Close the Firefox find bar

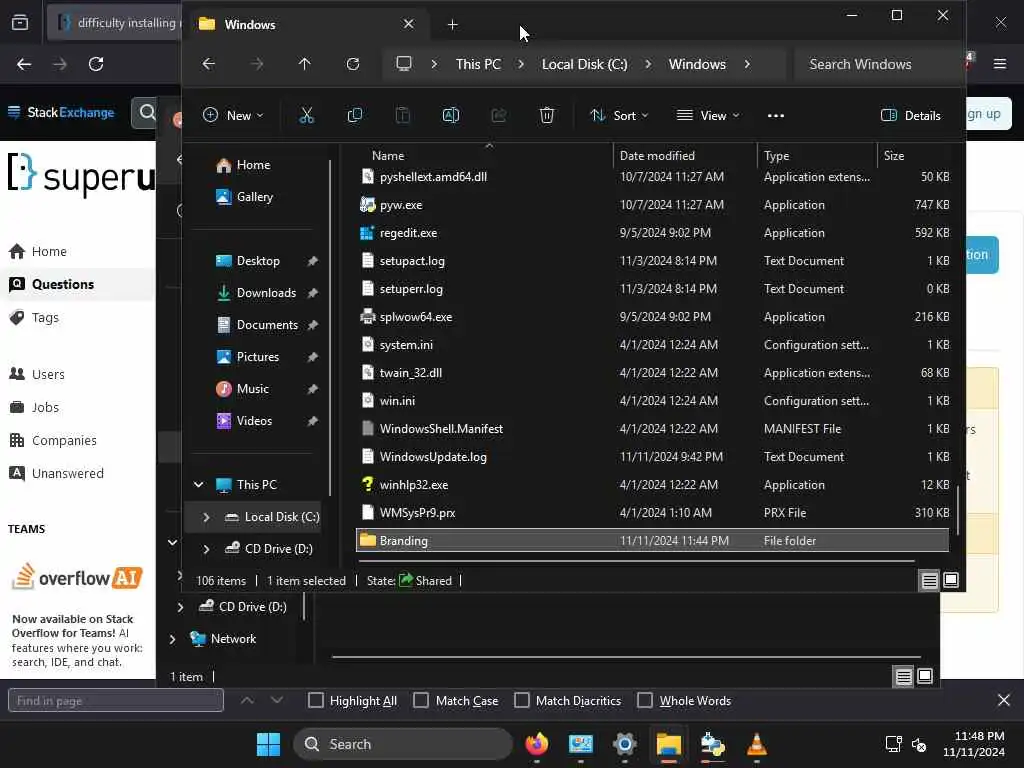(x=1004, y=700)
